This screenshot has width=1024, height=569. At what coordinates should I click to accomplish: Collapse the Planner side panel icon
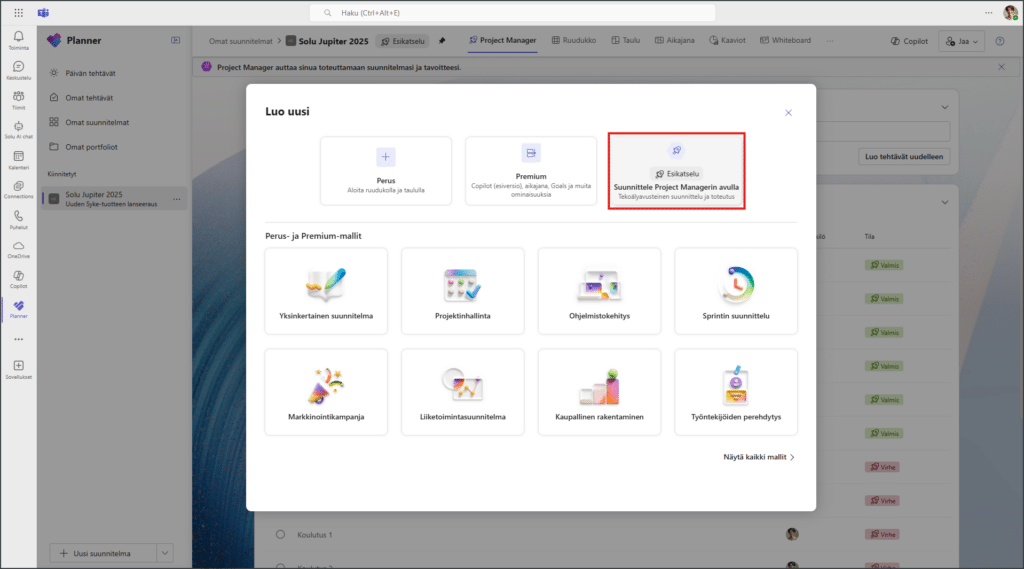[176, 41]
